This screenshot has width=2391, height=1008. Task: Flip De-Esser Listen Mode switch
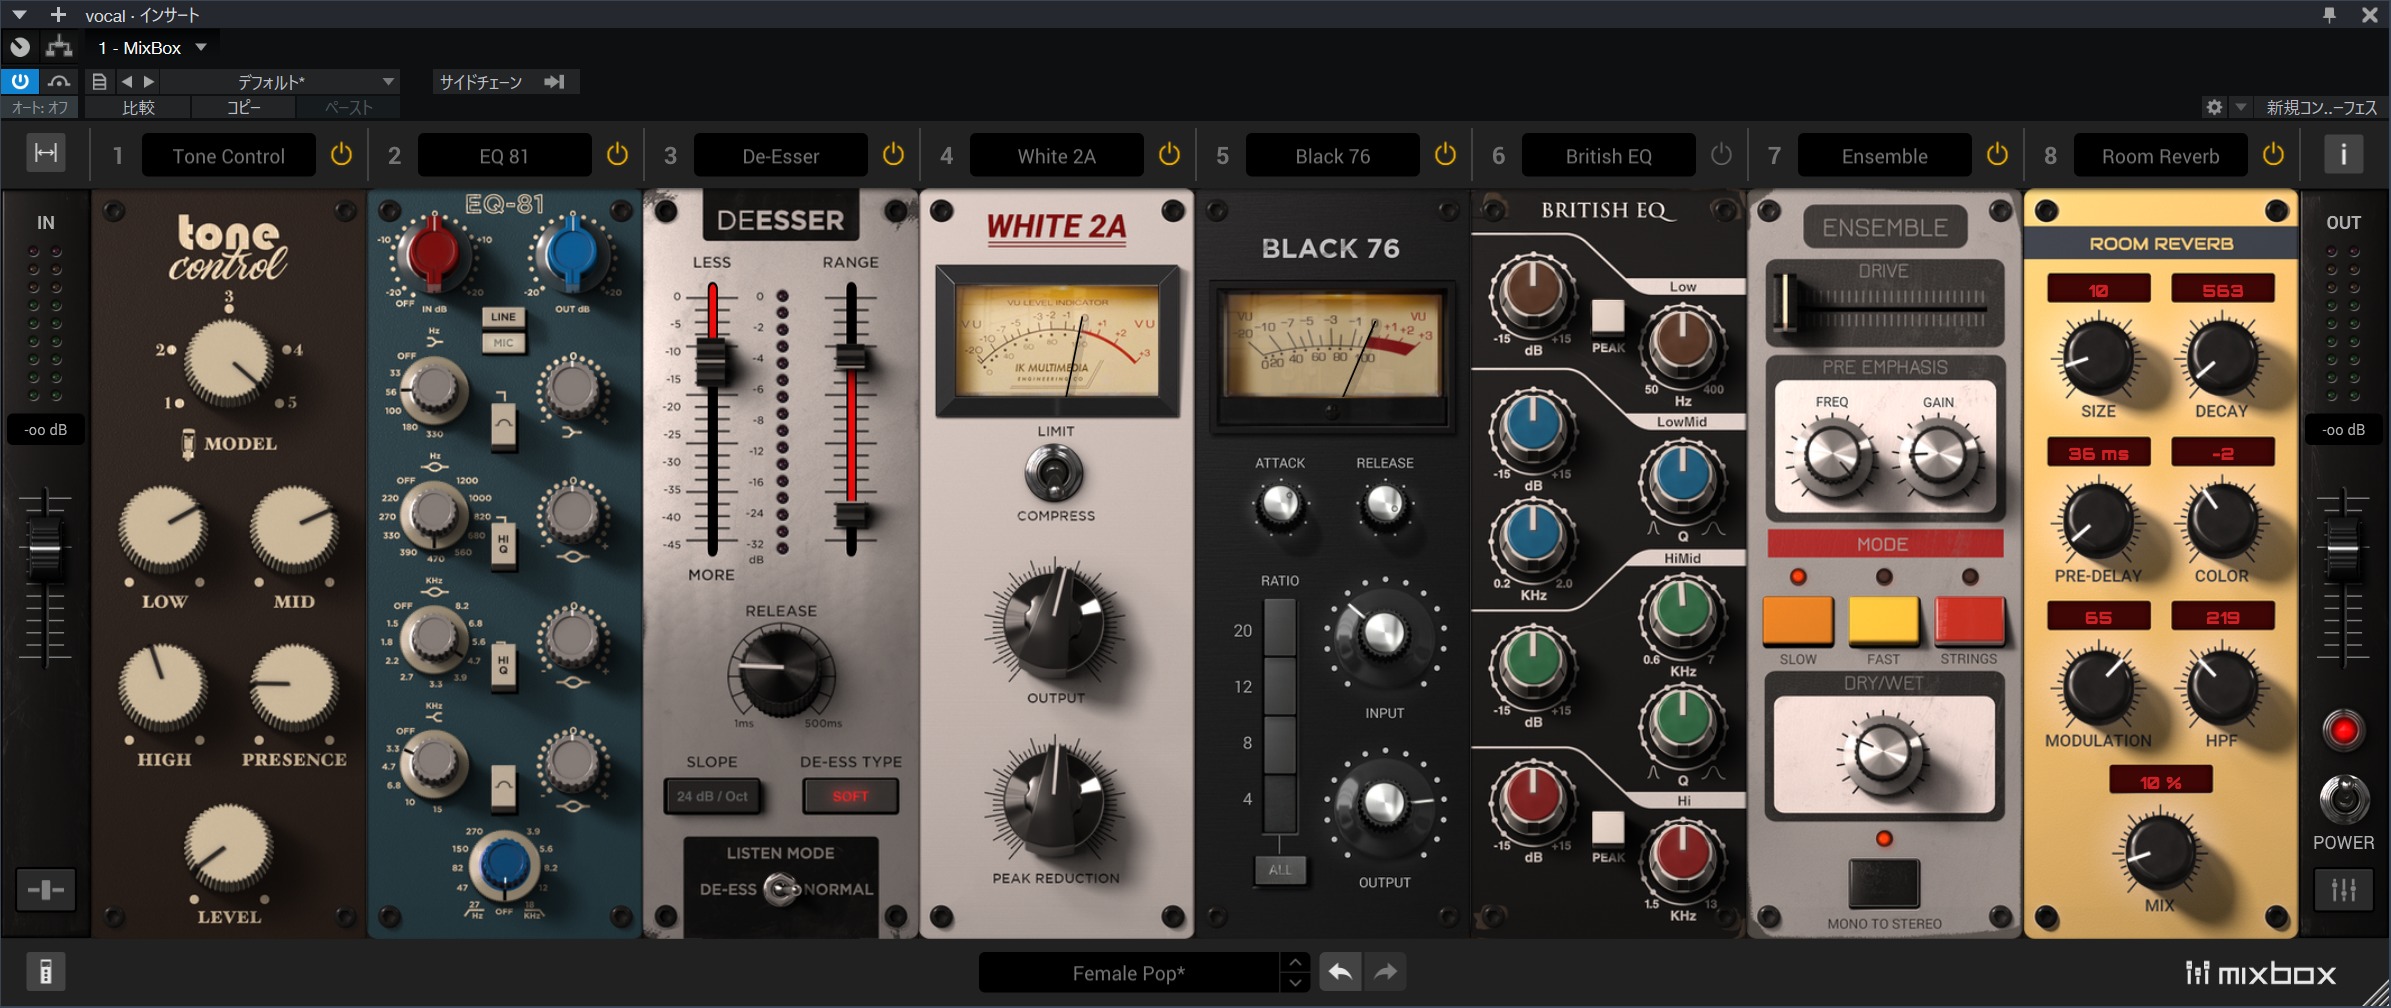(781, 888)
